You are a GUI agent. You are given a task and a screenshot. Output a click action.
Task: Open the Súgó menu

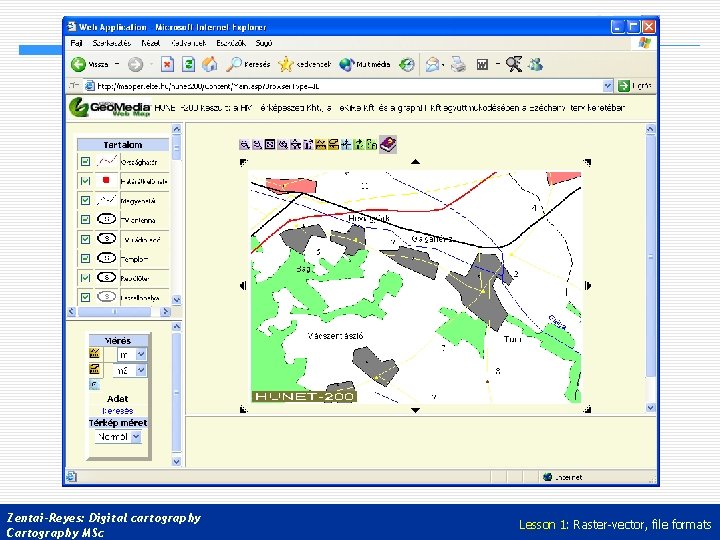(264, 43)
